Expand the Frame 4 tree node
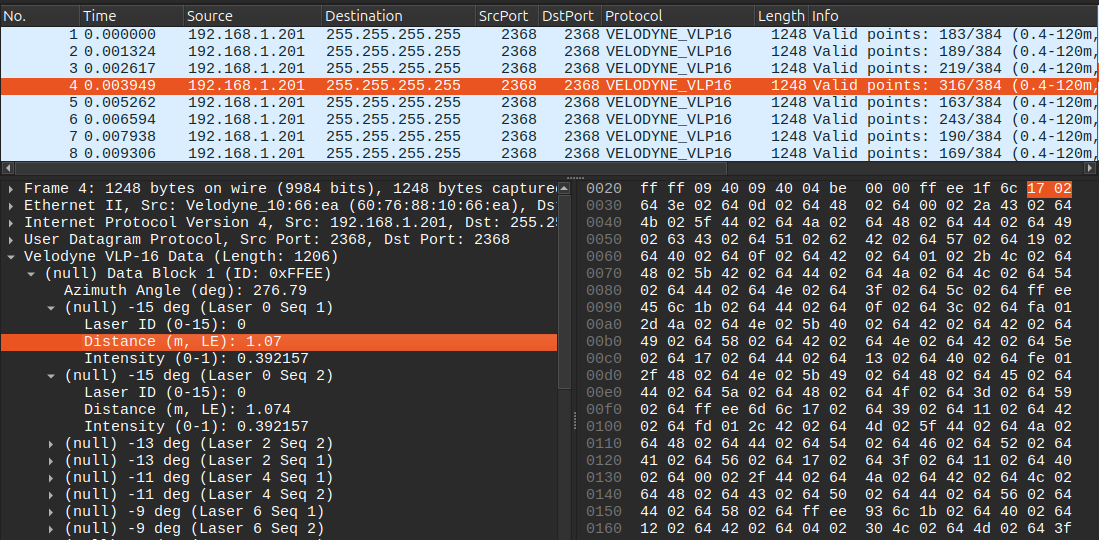This screenshot has height=540, width=1099. [x=11, y=188]
